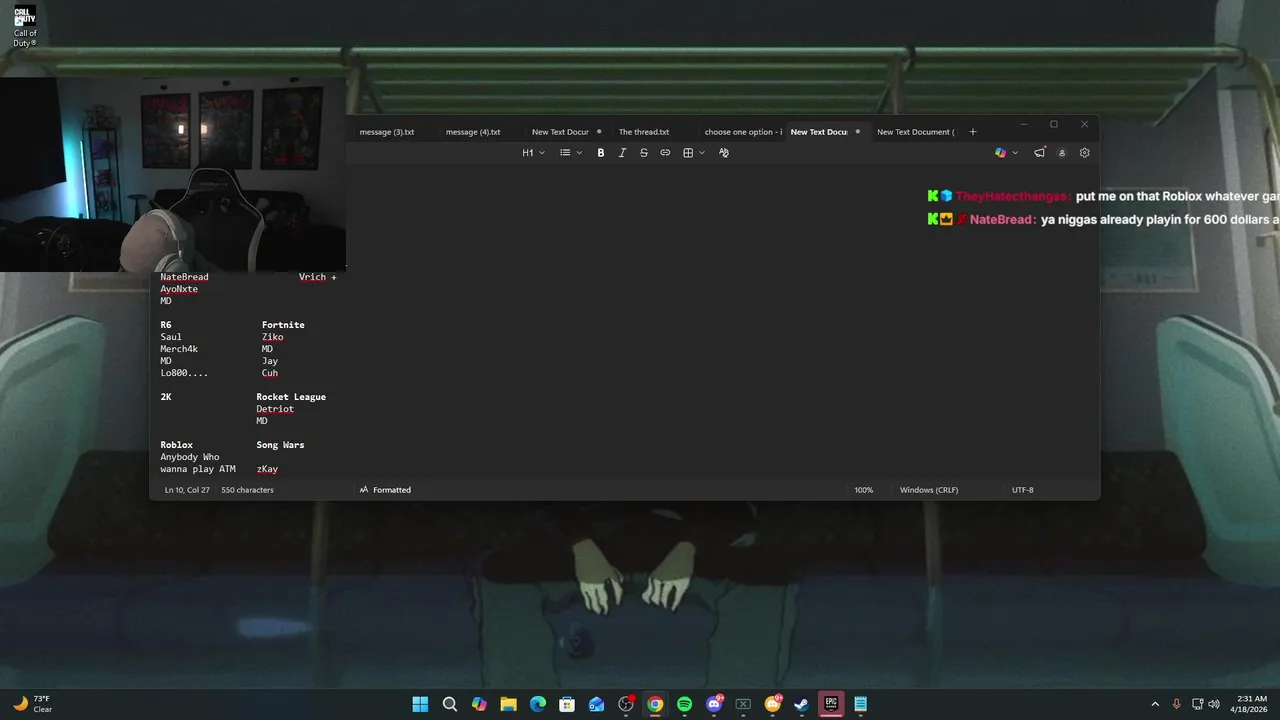Open Epic Games Launcher from taskbar
Screen dimensions: 1280x720
pyautogui.click(x=831, y=704)
